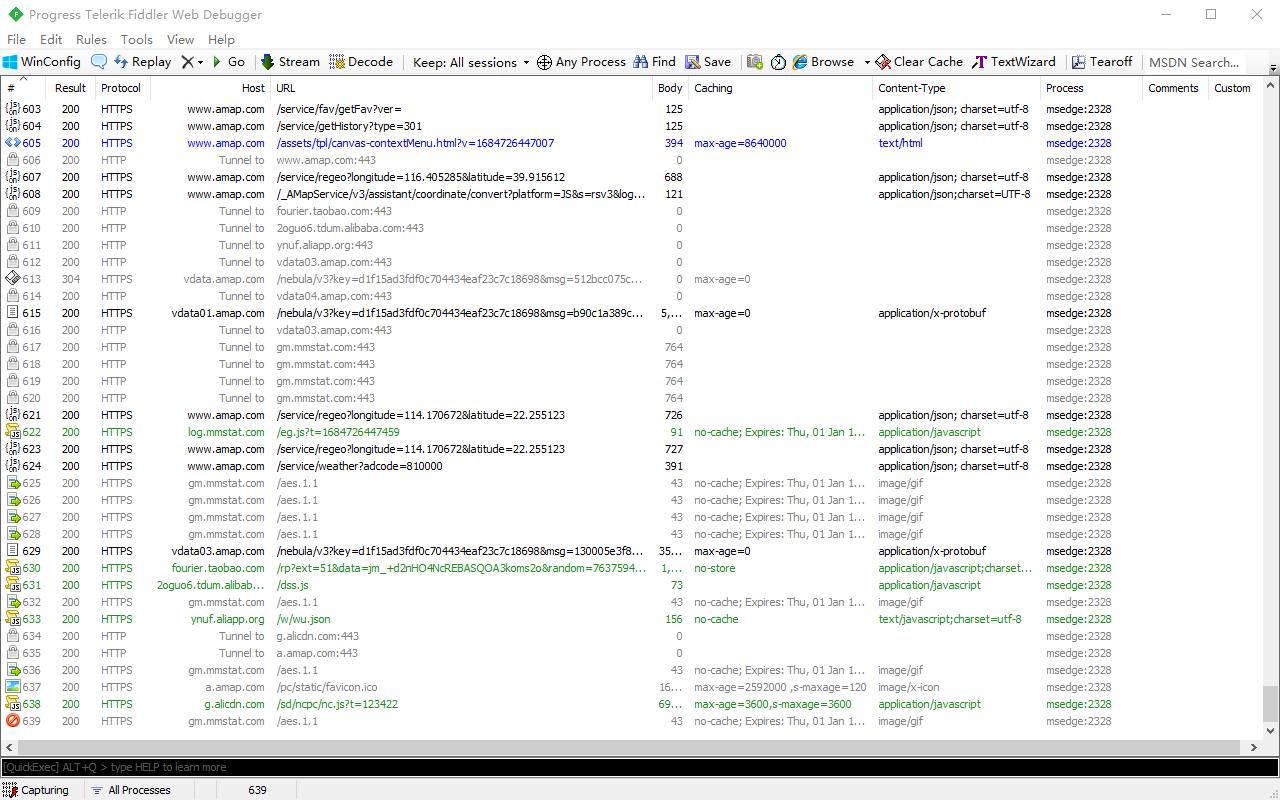1280x800 pixels.
Task: Toggle Stream mode
Action: click(x=290, y=62)
